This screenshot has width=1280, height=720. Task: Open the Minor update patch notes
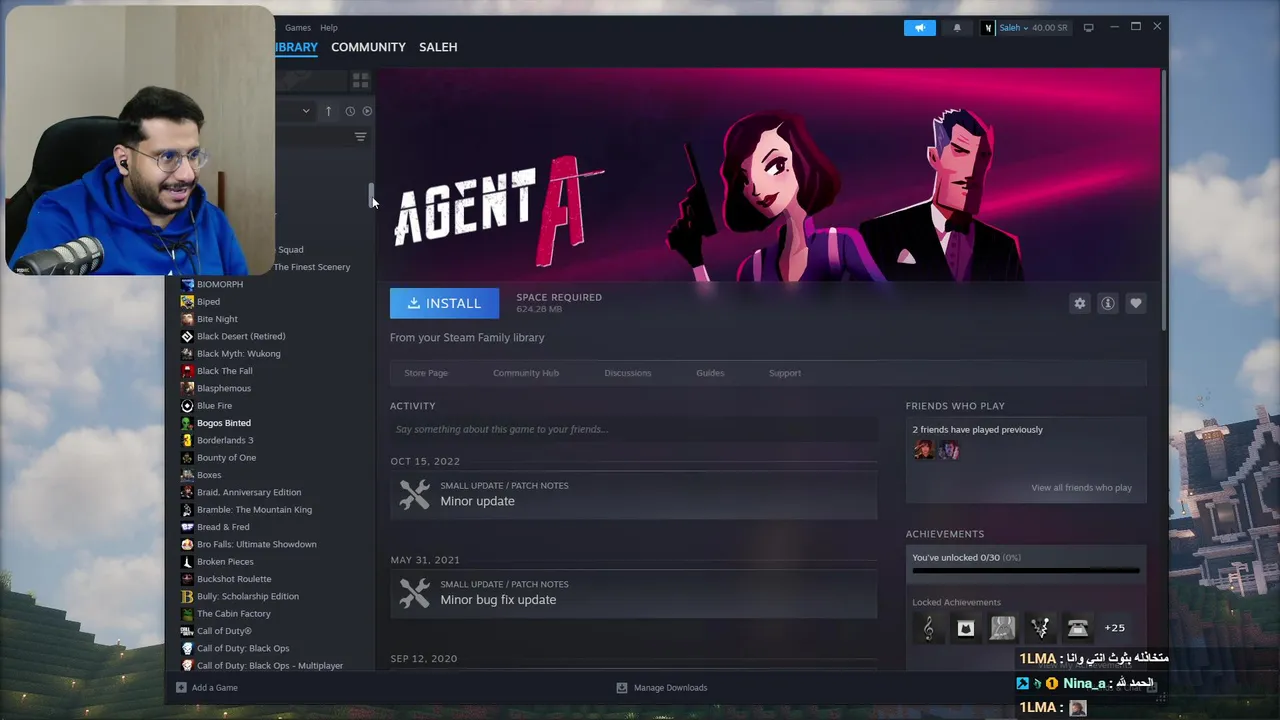633,494
